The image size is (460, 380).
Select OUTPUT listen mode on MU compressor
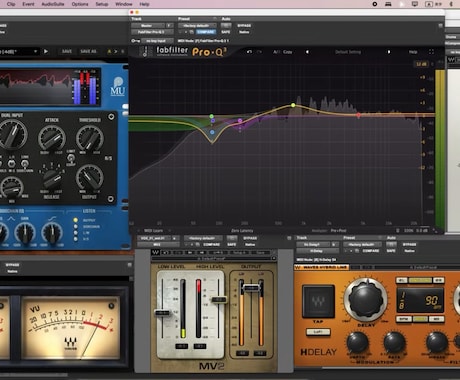[76, 220]
